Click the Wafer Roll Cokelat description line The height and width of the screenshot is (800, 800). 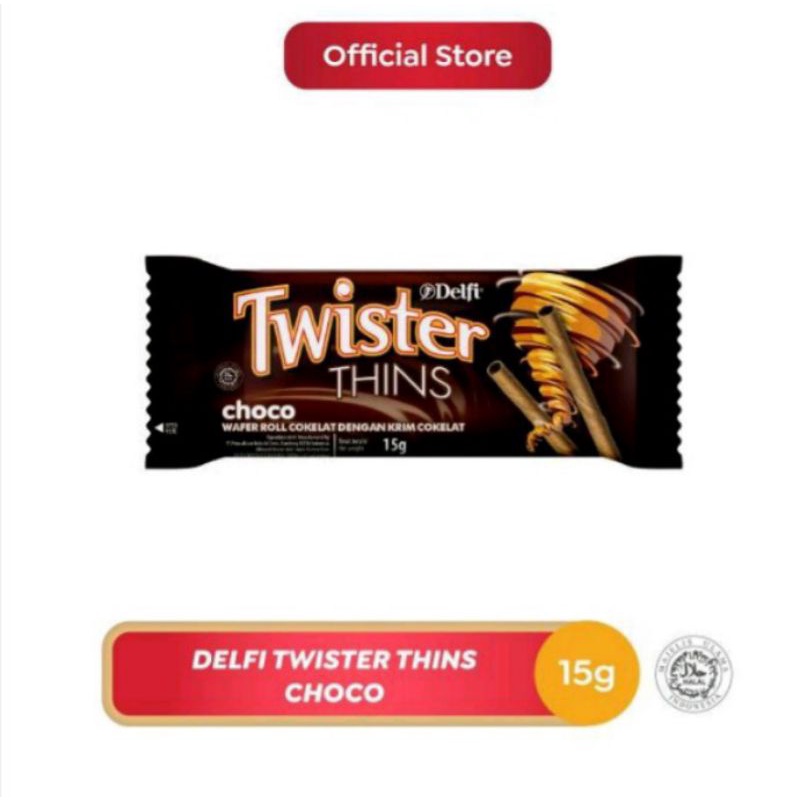point(343,427)
